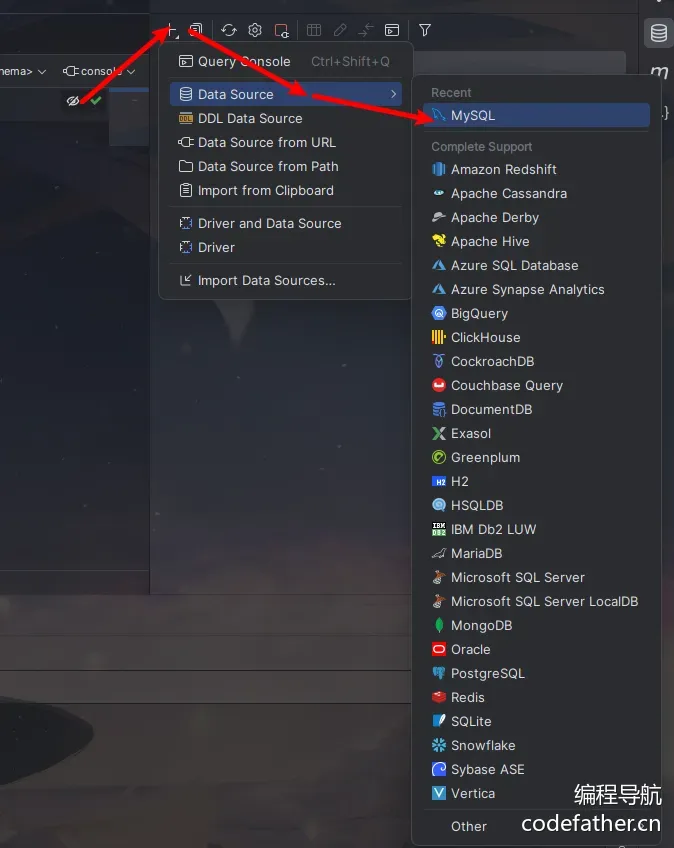This screenshot has width=674, height=848.
Task: Click the filter funnel icon
Action: tap(425, 31)
